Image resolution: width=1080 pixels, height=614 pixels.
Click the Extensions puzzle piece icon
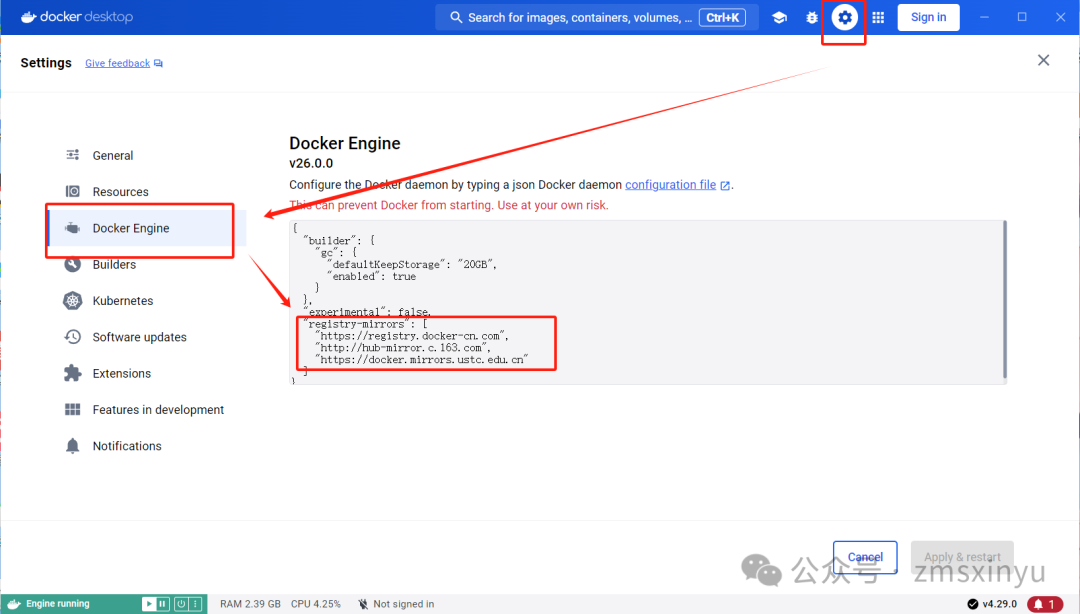(x=72, y=373)
